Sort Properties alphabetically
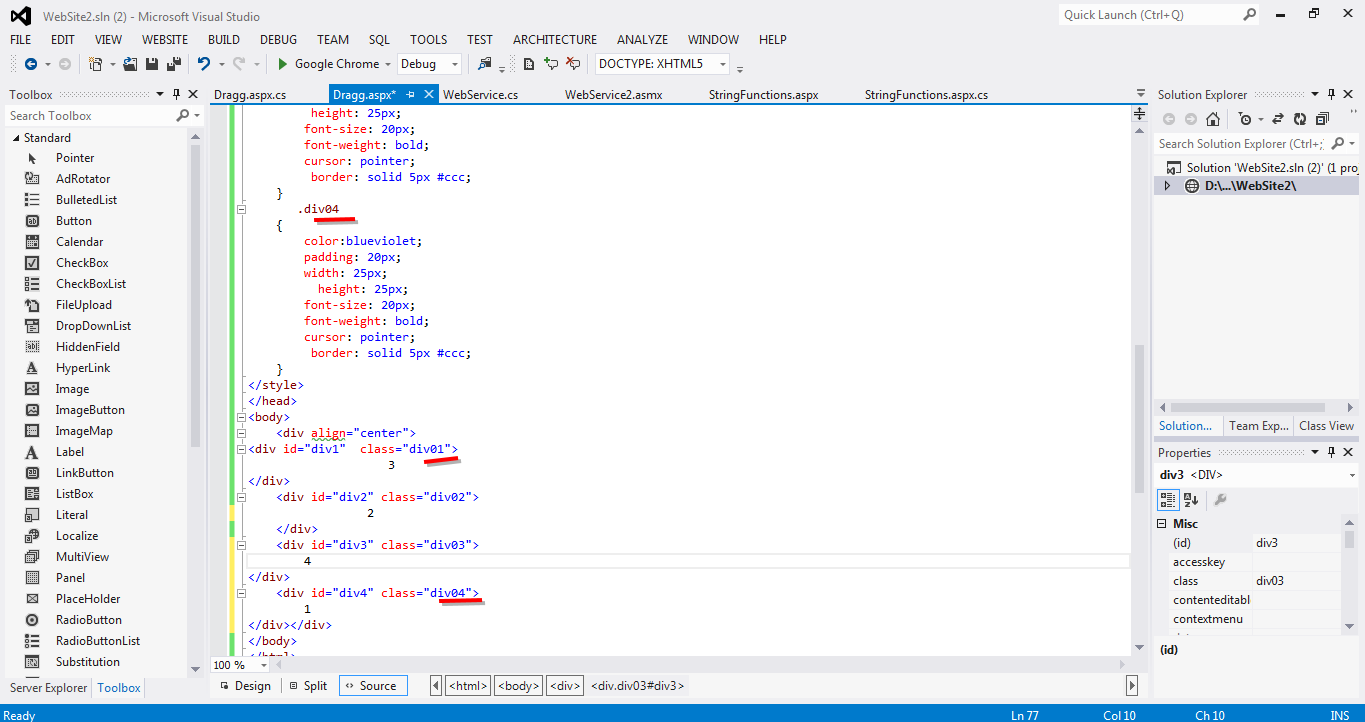Viewport: 1365px width, 722px height. [x=1190, y=499]
